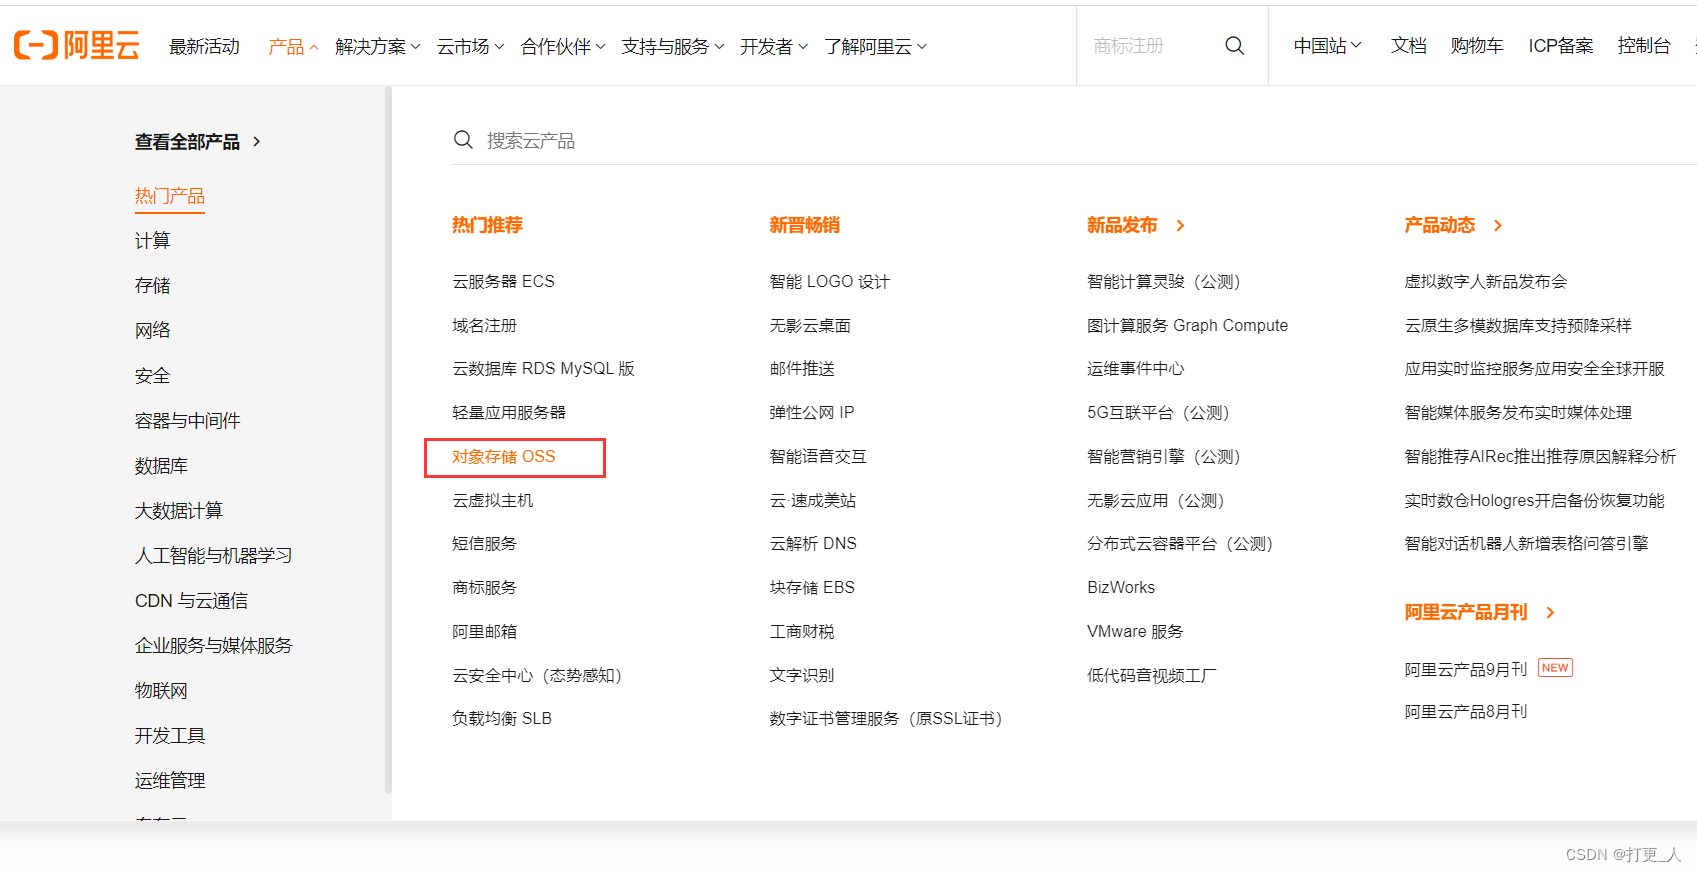The width and height of the screenshot is (1697, 872).
Task: Open the 中国站 region dropdown
Action: point(1327,46)
